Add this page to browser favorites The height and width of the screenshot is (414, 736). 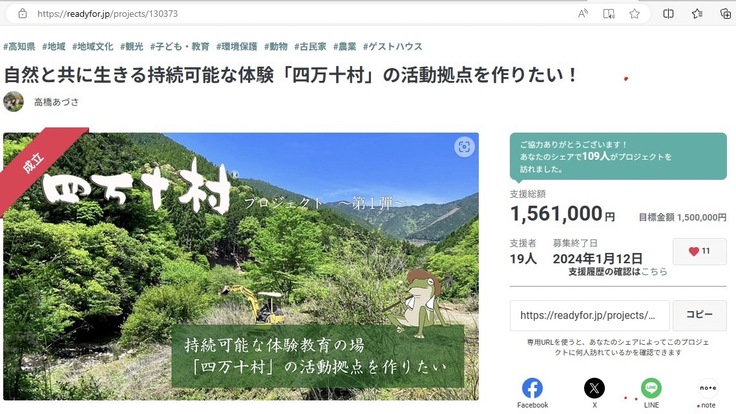(x=635, y=14)
